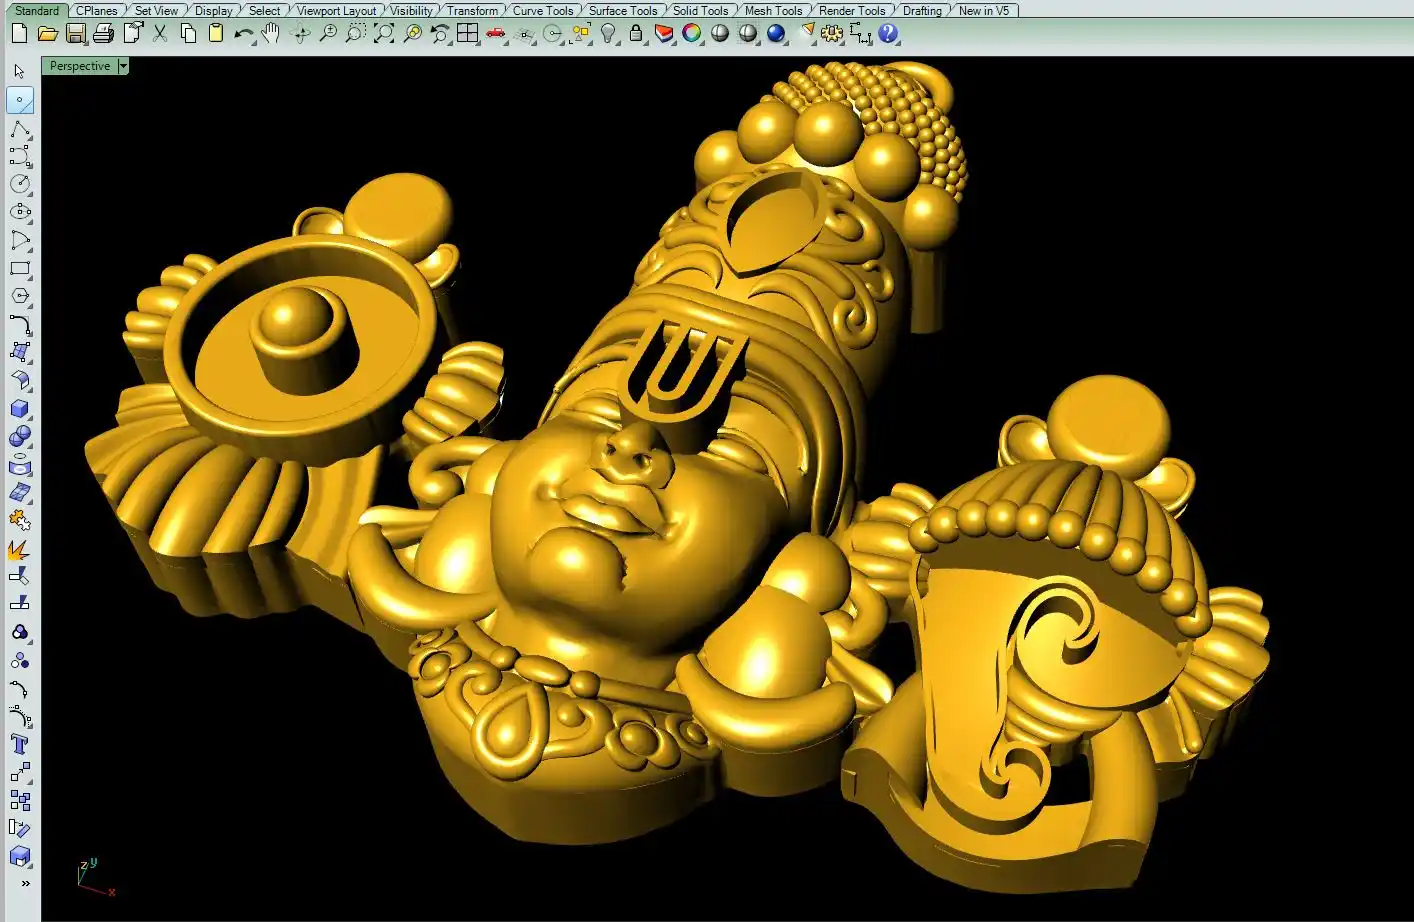The width and height of the screenshot is (1414, 922).
Task: Open Options with the gear icon
Action: [x=831, y=33]
